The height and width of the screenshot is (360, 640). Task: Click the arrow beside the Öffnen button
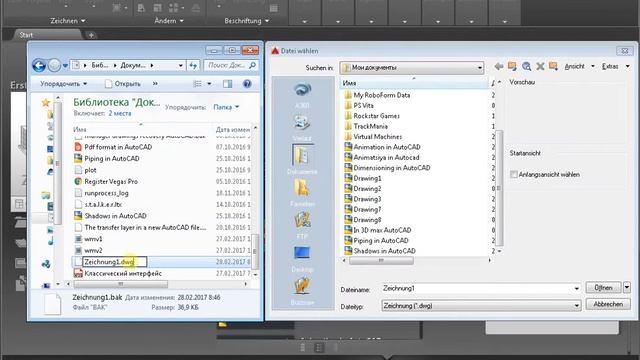coord(627,287)
